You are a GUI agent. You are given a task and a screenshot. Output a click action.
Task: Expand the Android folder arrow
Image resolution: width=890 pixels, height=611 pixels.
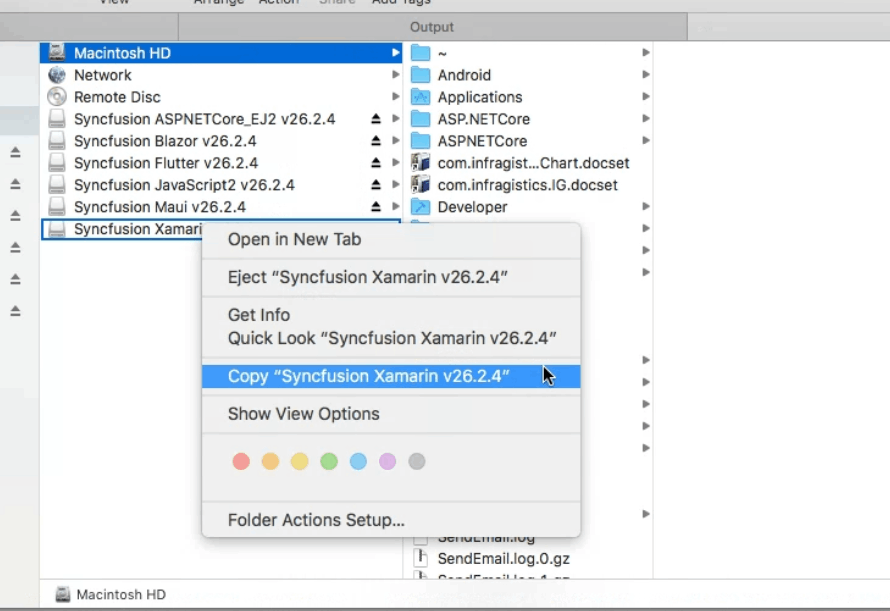pos(646,75)
